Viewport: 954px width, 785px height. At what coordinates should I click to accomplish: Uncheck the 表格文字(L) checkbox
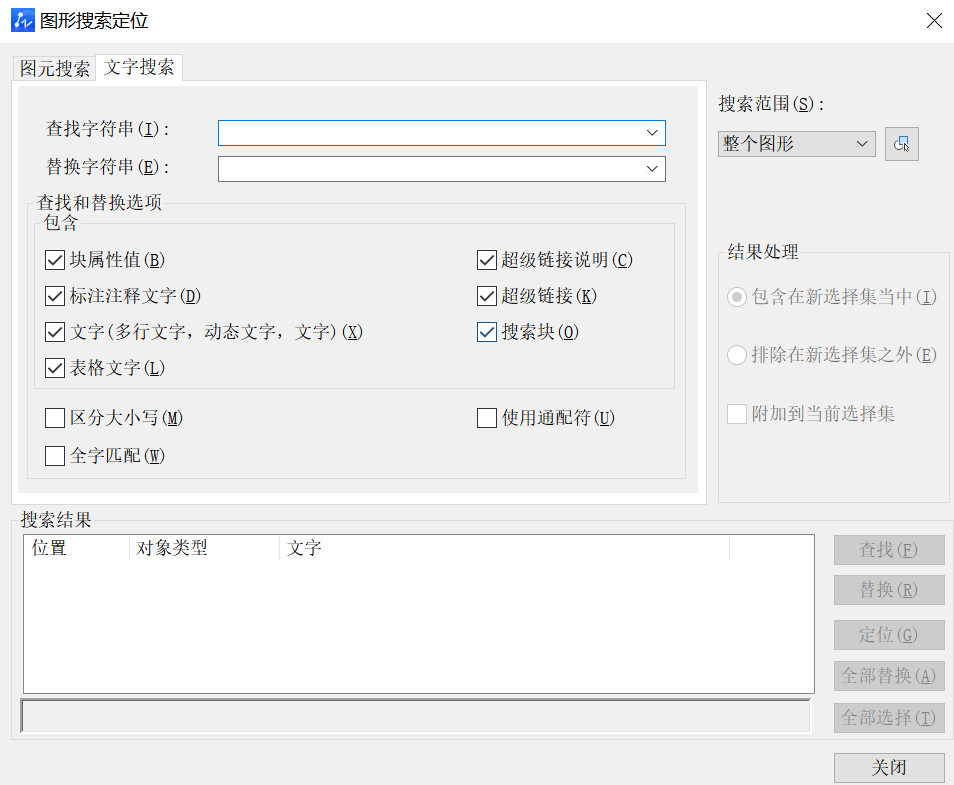(x=55, y=368)
